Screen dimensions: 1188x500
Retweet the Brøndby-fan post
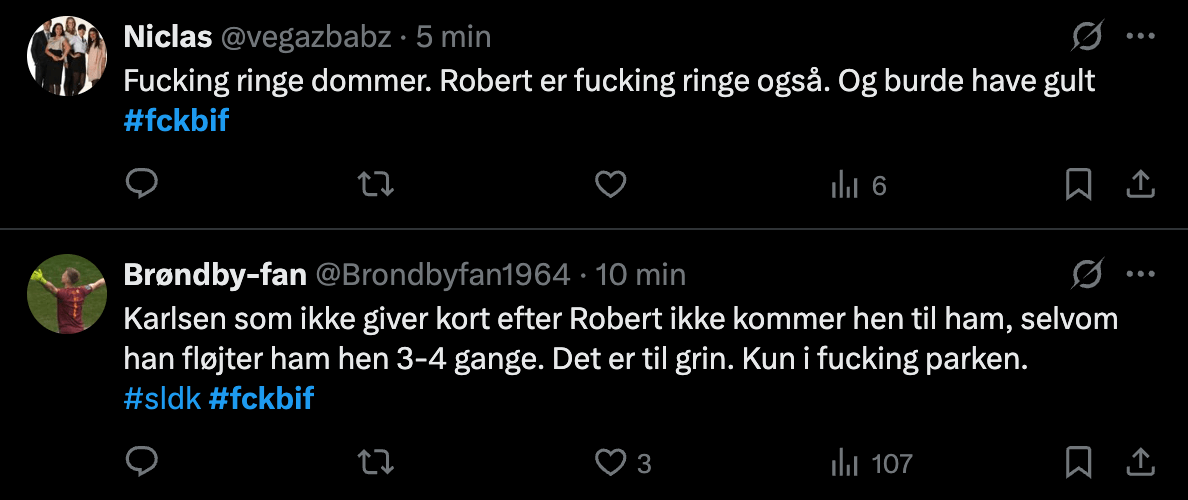point(376,462)
